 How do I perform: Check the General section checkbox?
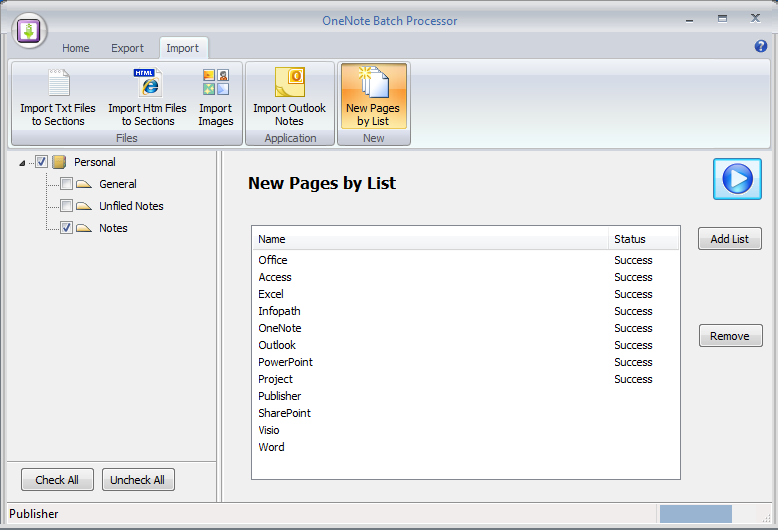(66, 184)
